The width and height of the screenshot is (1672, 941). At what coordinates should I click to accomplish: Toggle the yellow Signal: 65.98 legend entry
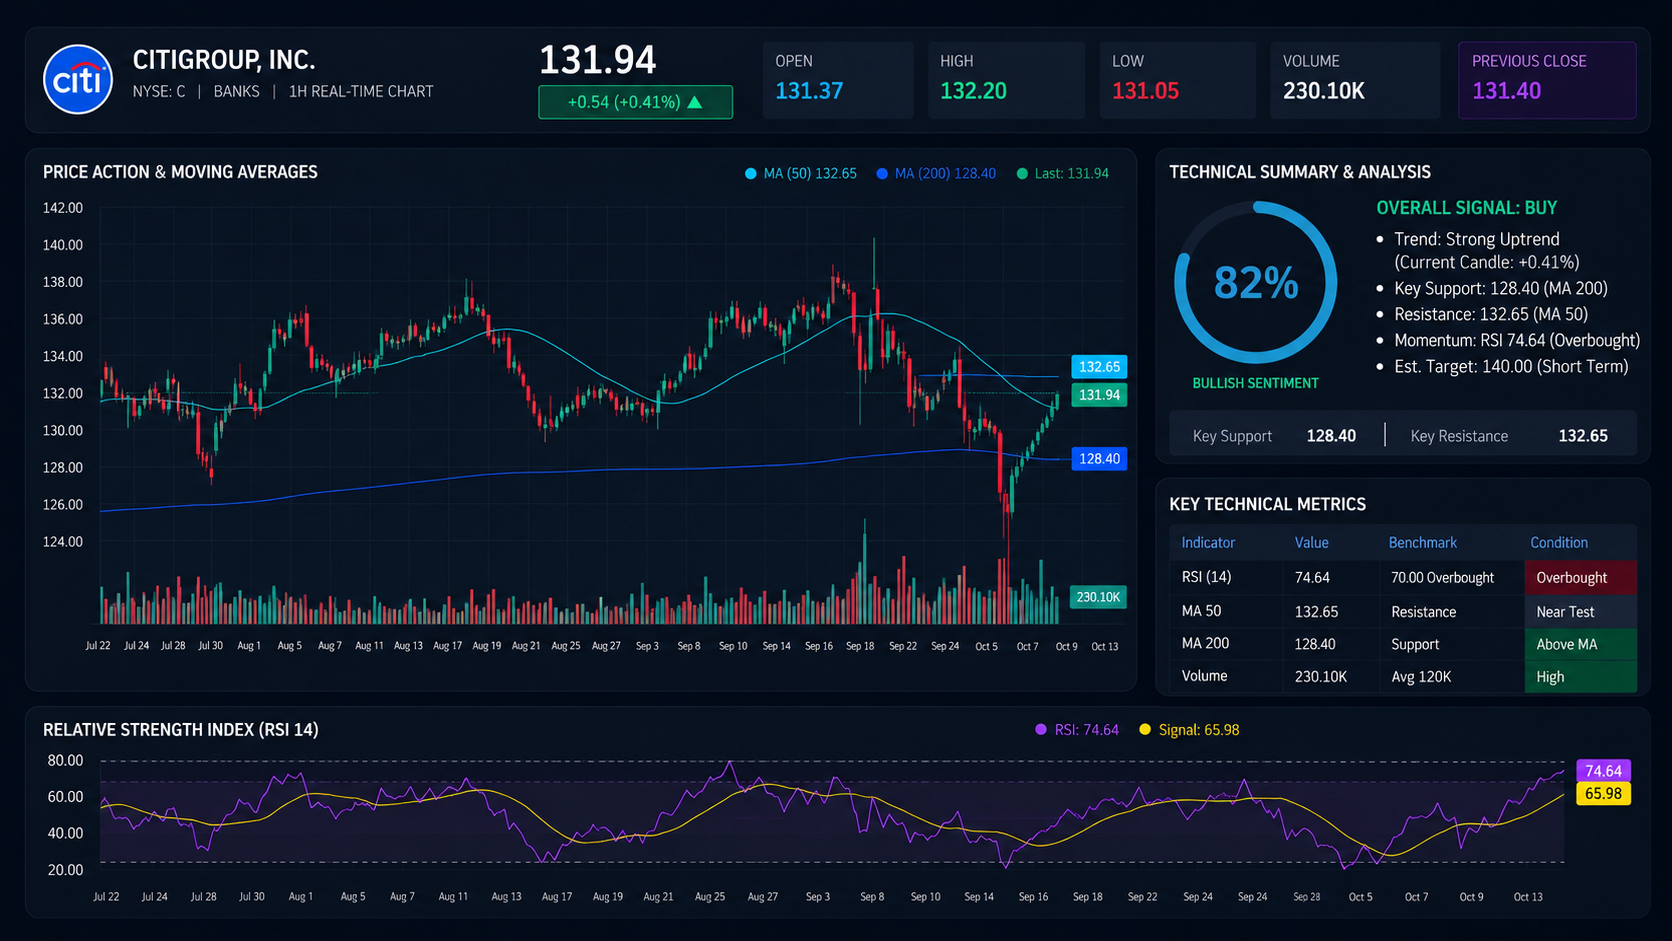coord(1189,730)
